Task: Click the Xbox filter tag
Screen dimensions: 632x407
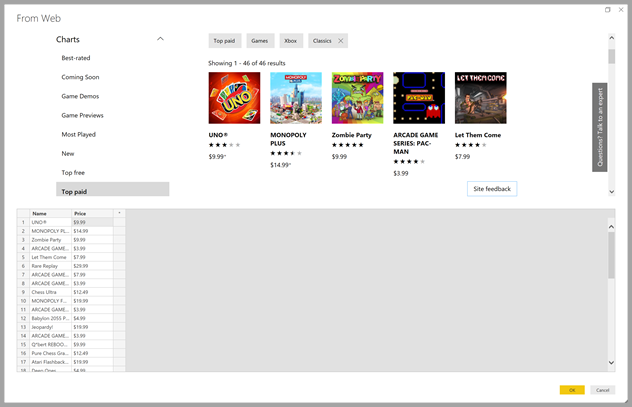Action: click(x=291, y=41)
